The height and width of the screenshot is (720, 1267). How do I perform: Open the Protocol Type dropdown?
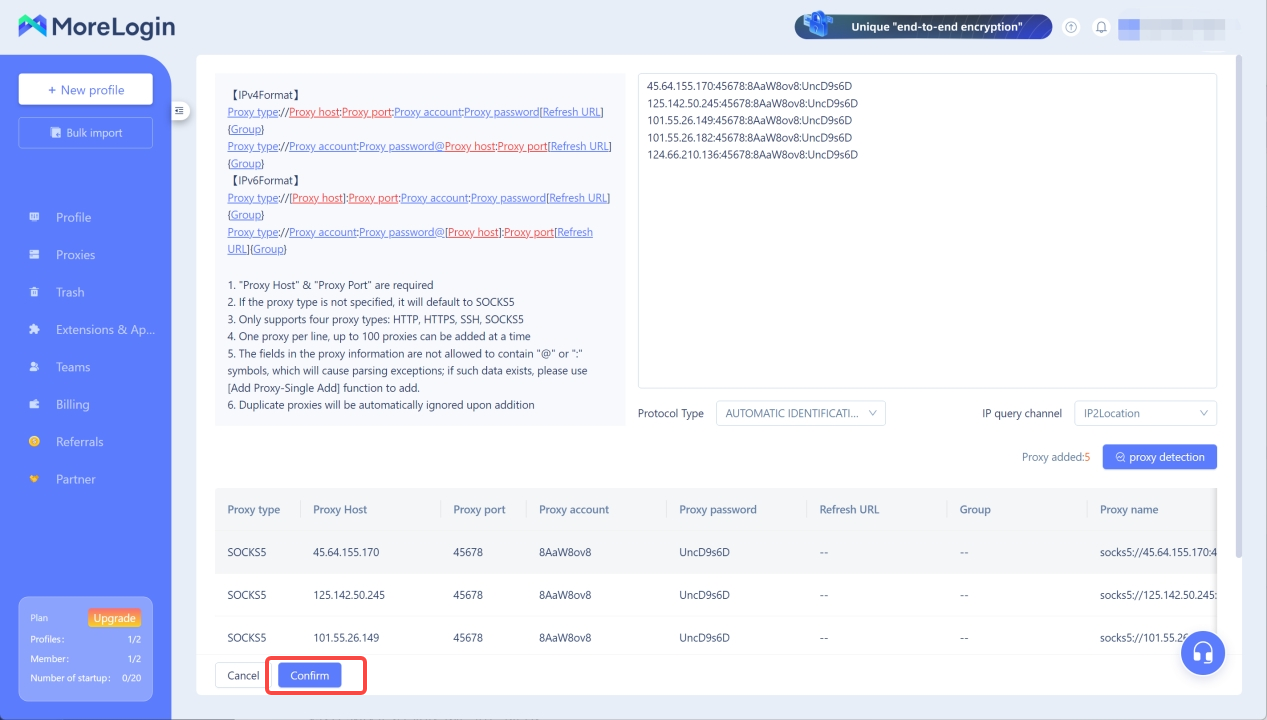pos(800,413)
